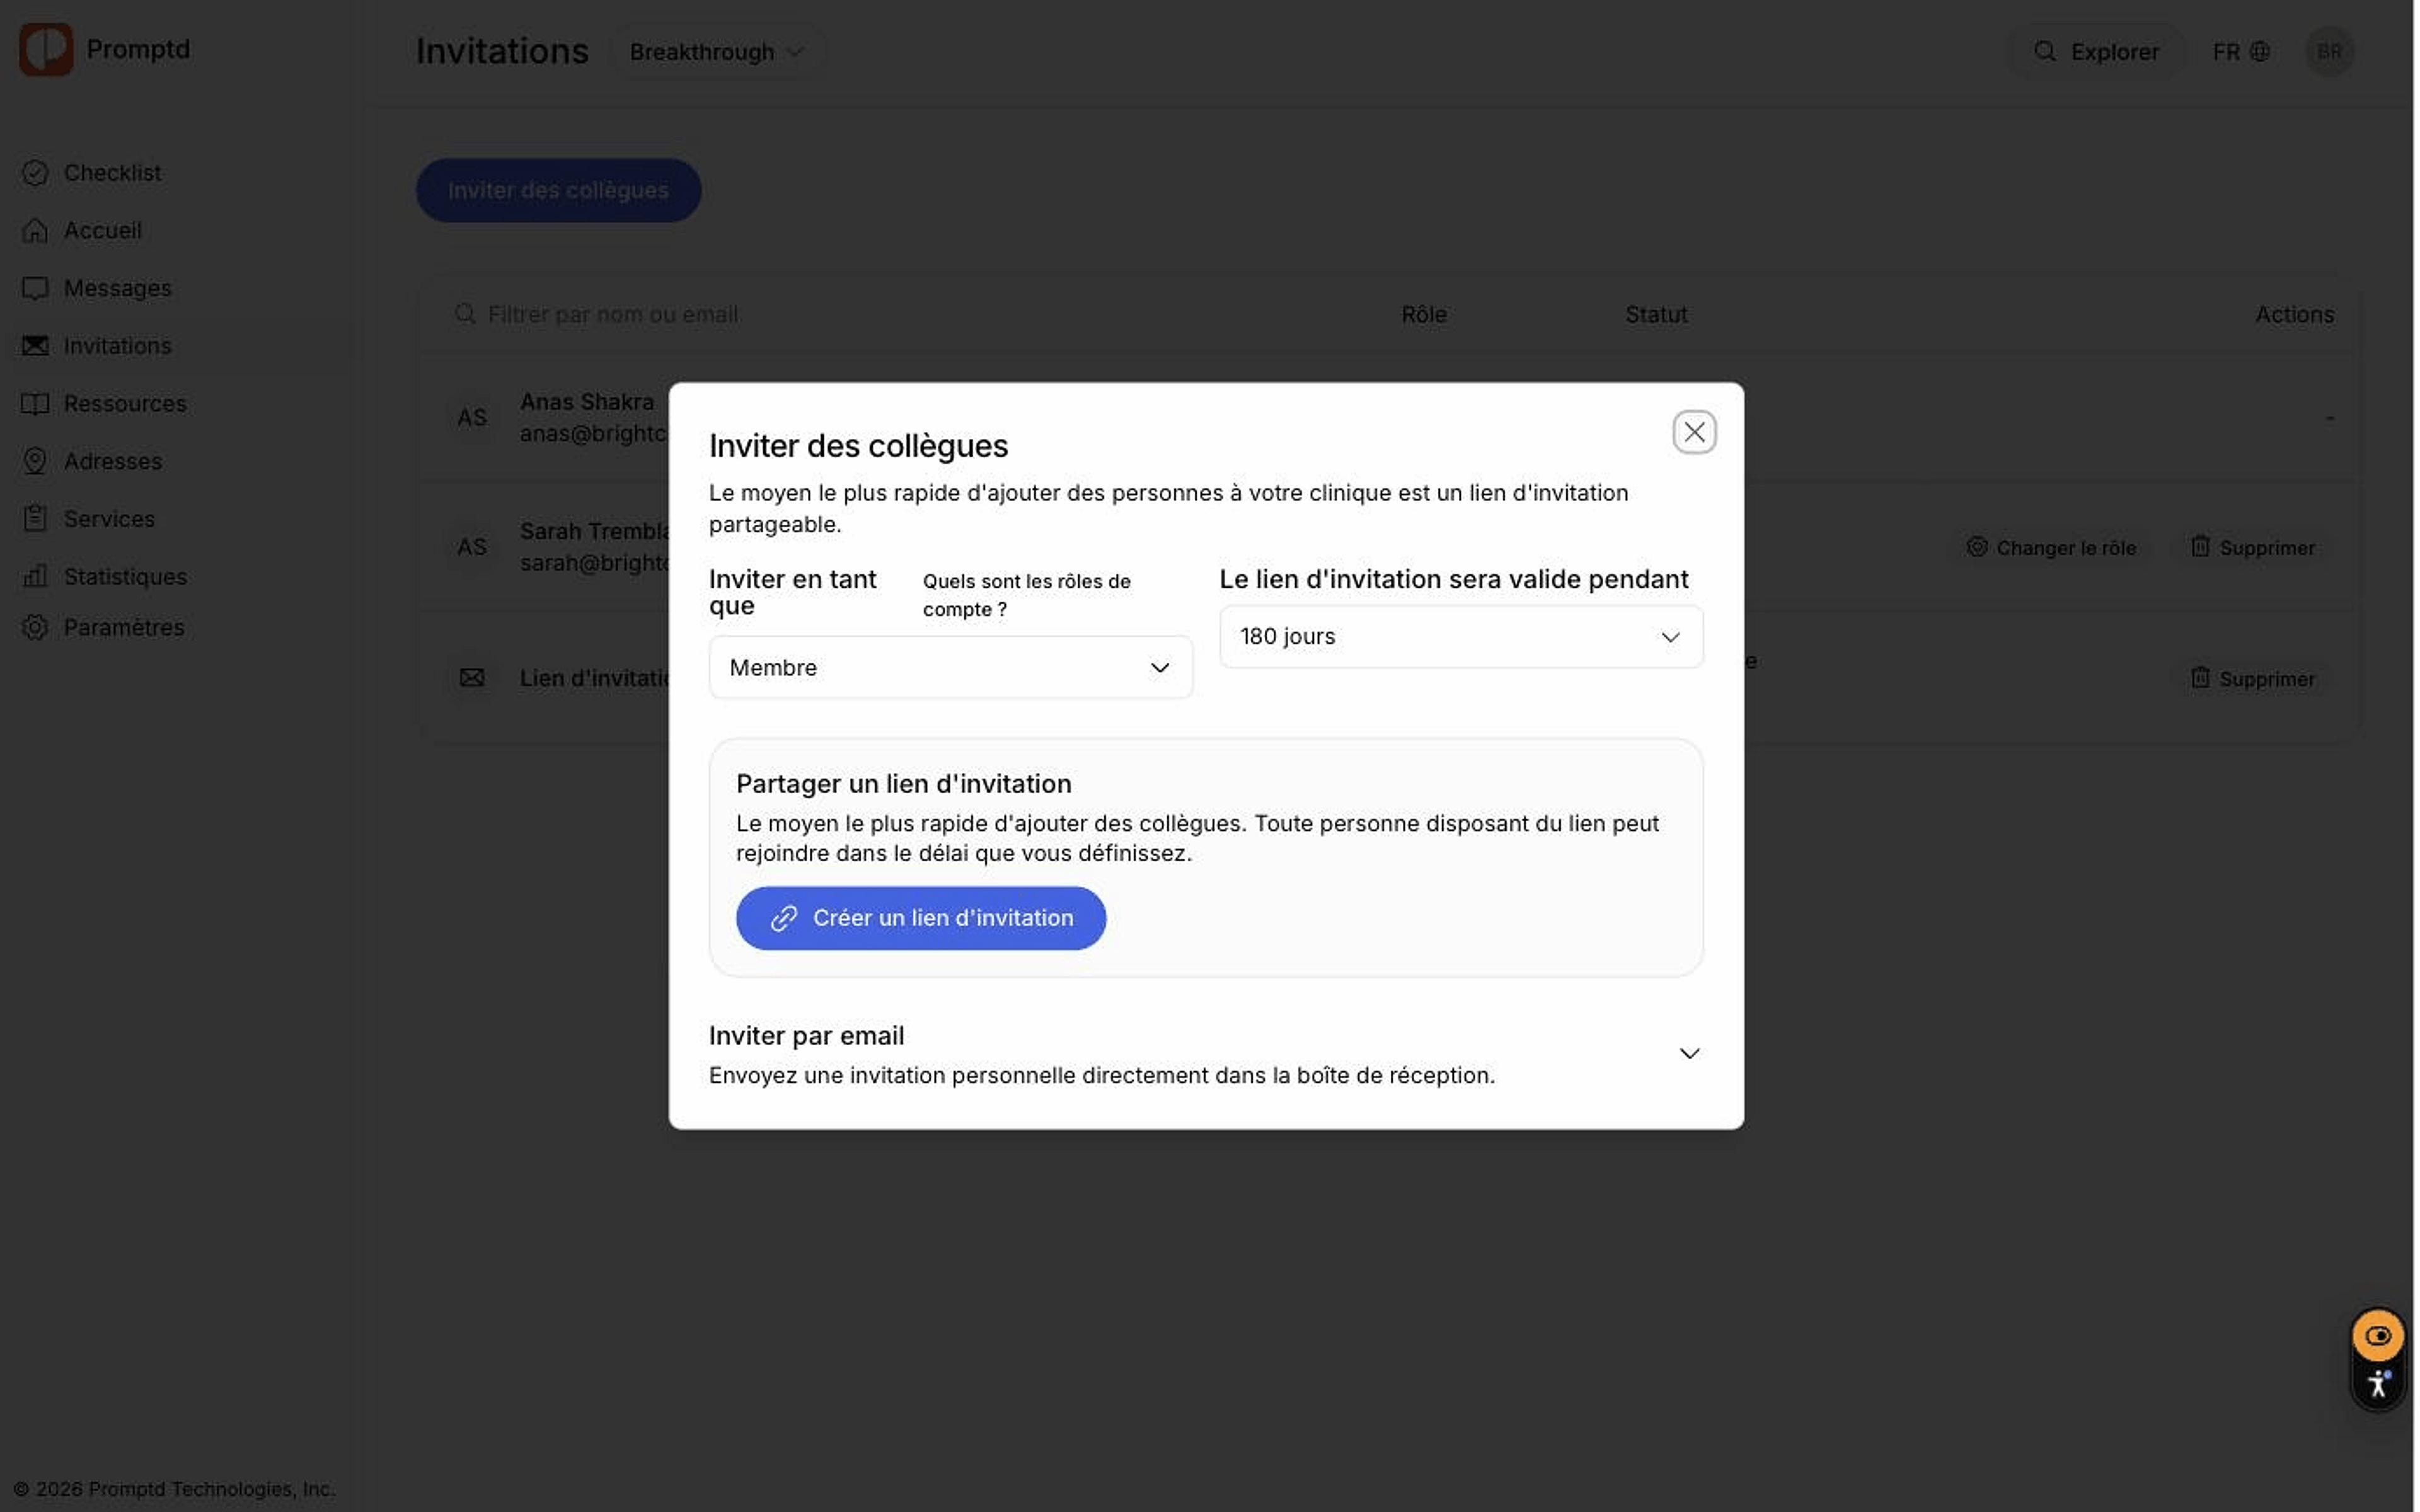Image resolution: width=2420 pixels, height=1512 pixels.
Task: Click the Promptd logo icon
Action: tap(46, 49)
